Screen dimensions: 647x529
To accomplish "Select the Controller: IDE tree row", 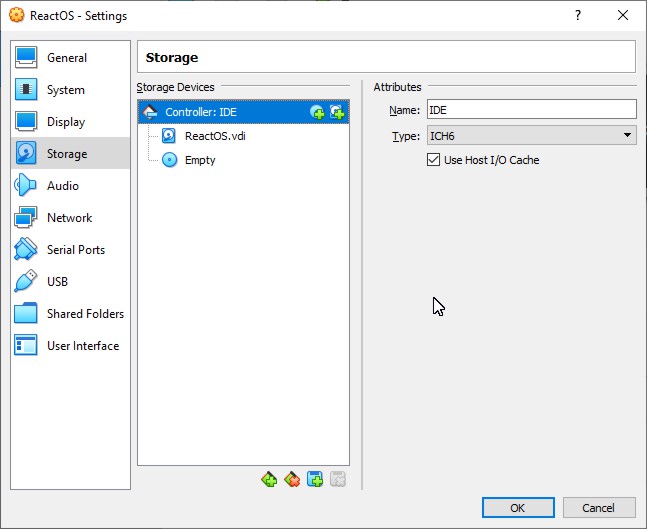I will pyautogui.click(x=243, y=112).
